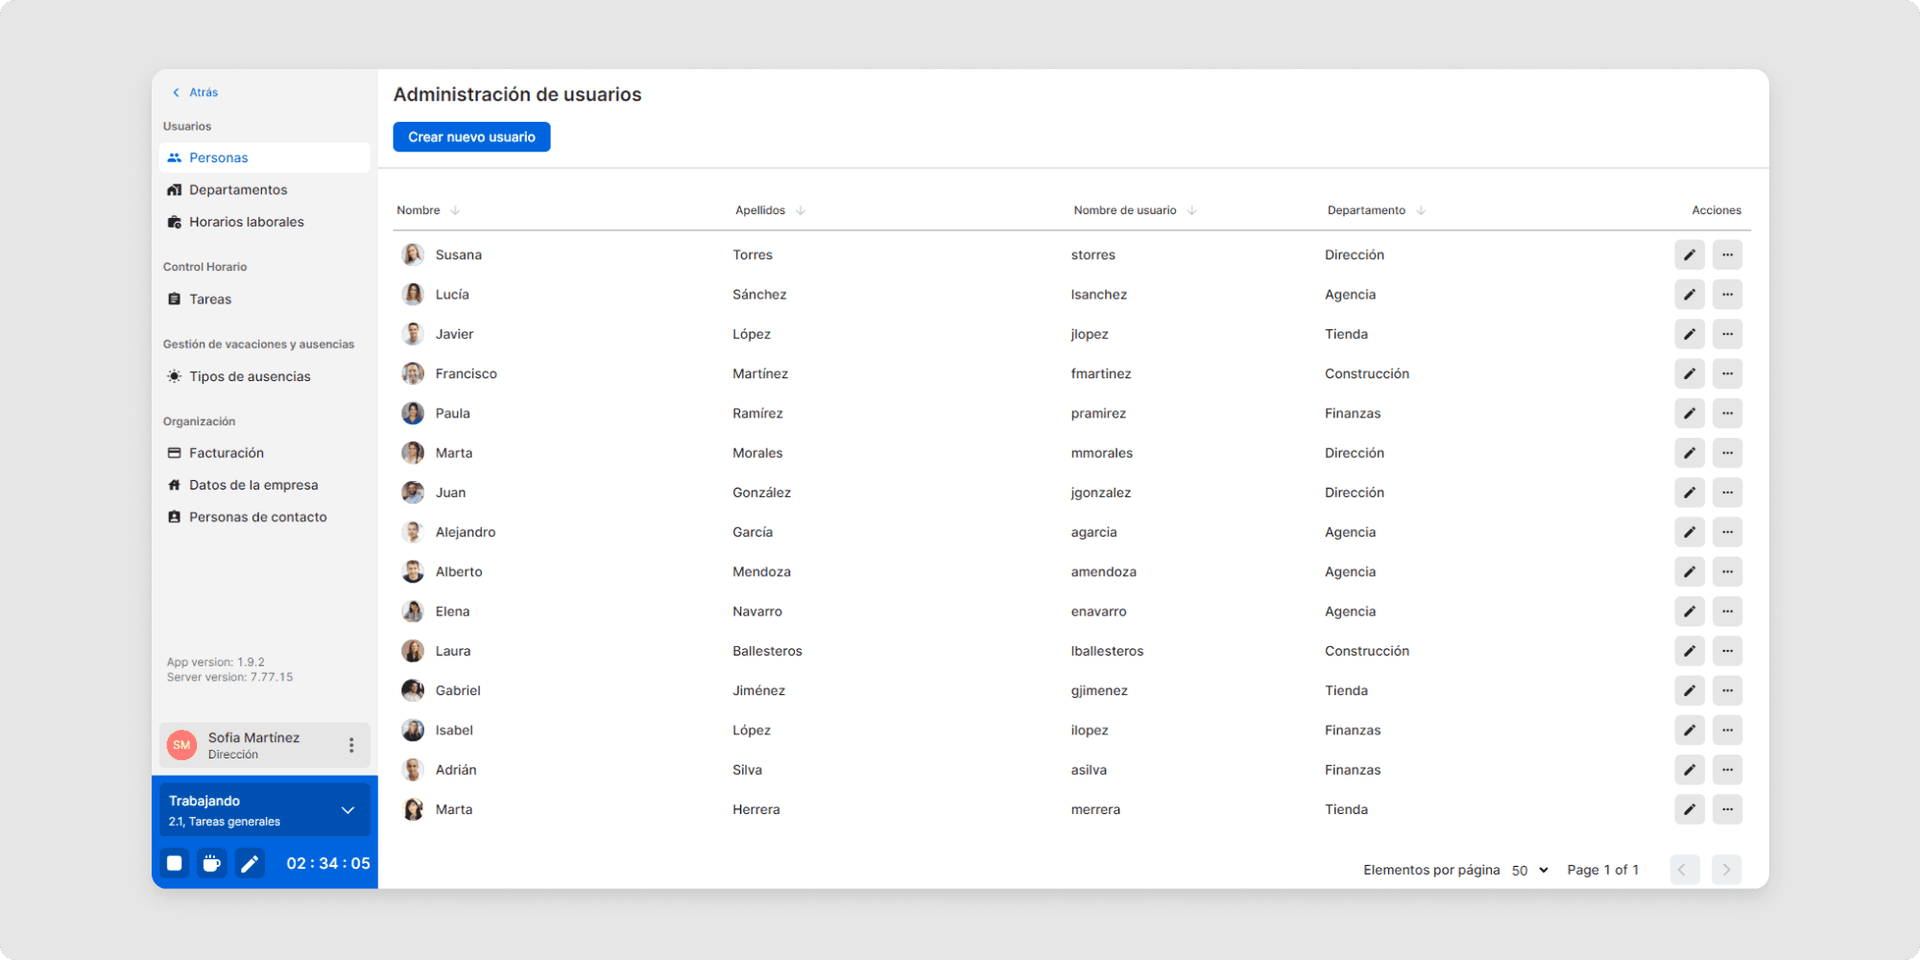Edit user Gabriel Jiménez with pencil icon

(1689, 691)
